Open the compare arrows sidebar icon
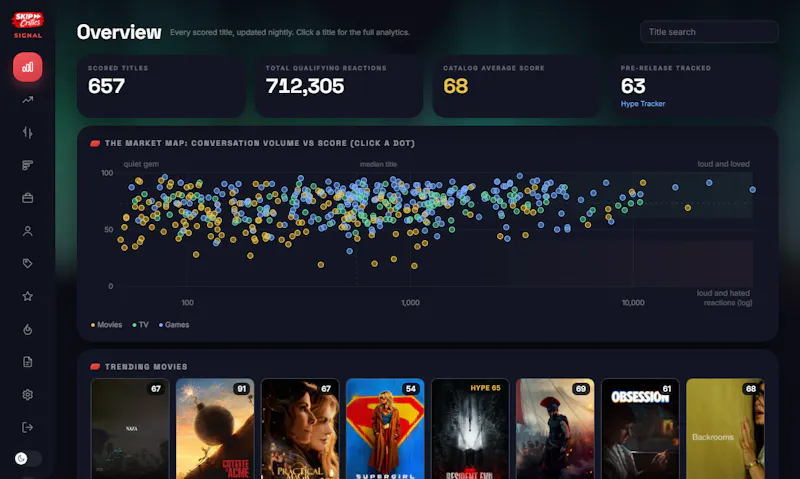The width and height of the screenshot is (800, 479). click(x=28, y=133)
